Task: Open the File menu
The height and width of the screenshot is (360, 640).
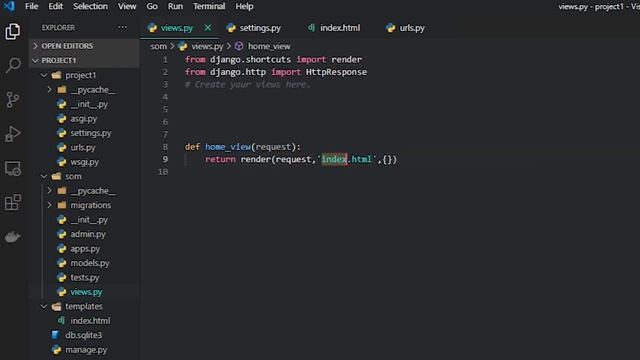Action: point(31,6)
